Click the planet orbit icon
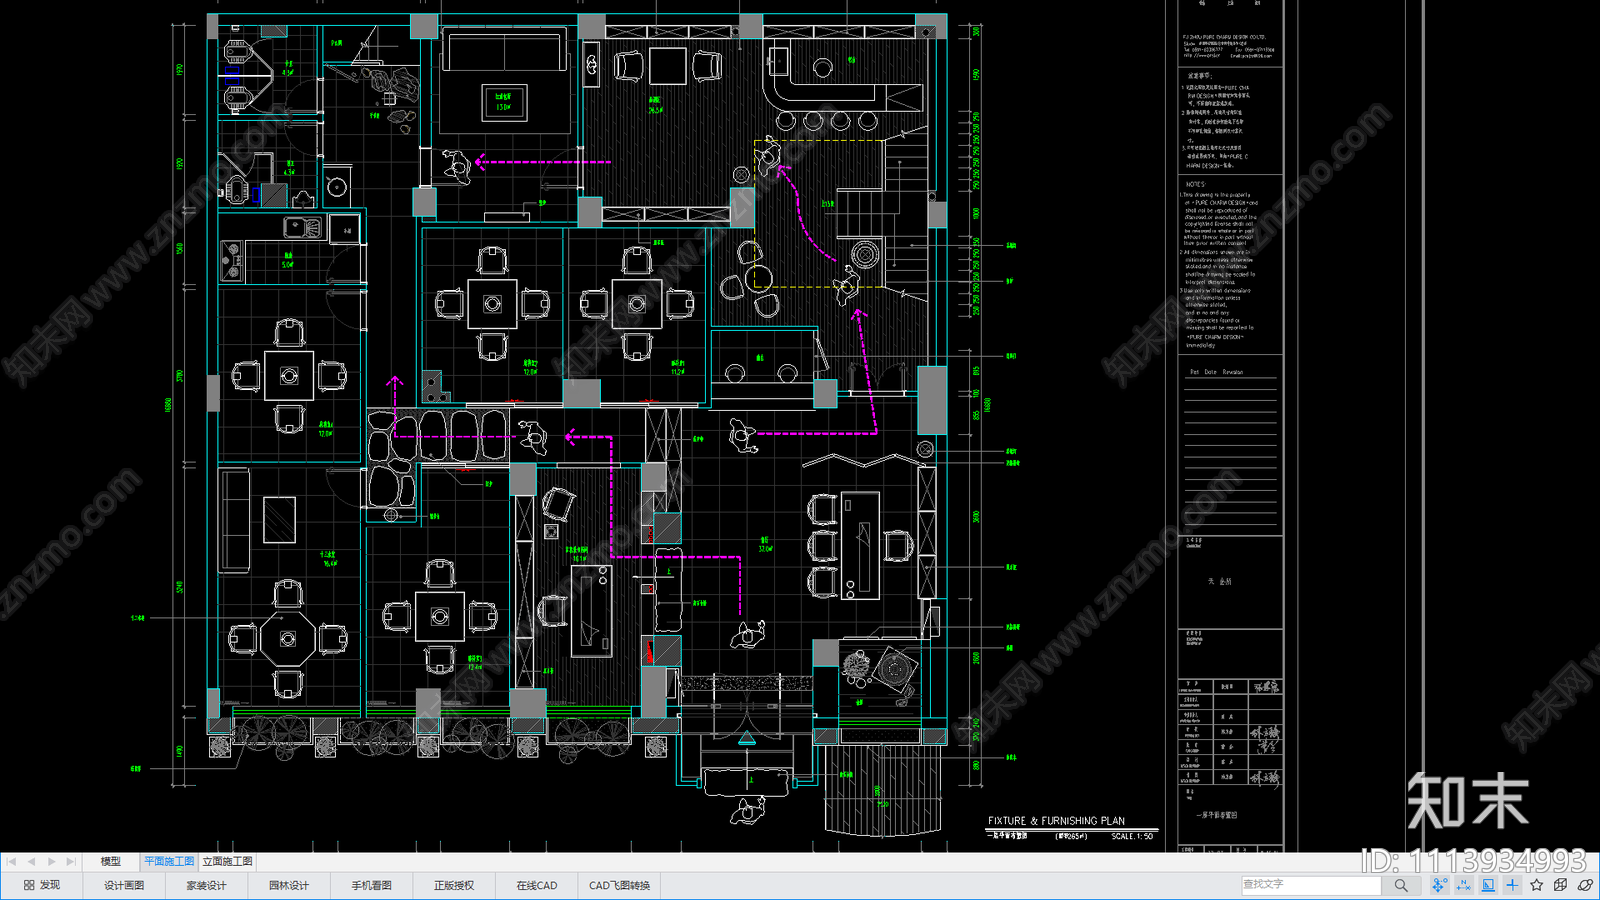Image resolution: width=1600 pixels, height=900 pixels. pyautogui.click(x=1585, y=885)
